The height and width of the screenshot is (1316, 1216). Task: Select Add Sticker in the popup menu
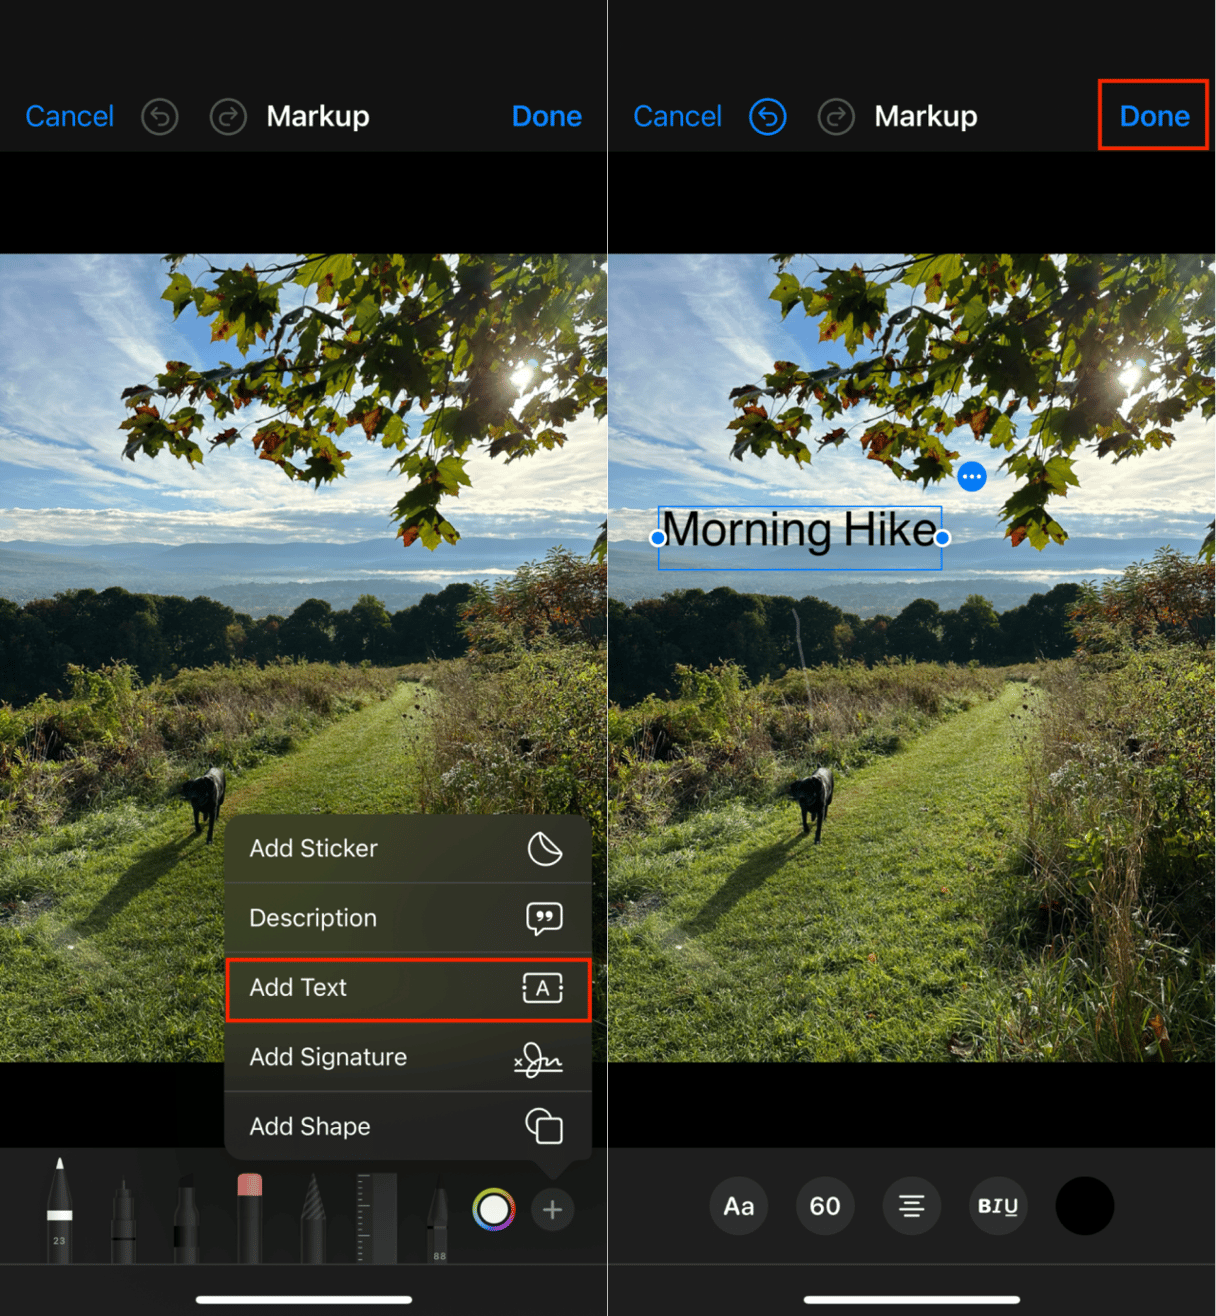click(408, 849)
